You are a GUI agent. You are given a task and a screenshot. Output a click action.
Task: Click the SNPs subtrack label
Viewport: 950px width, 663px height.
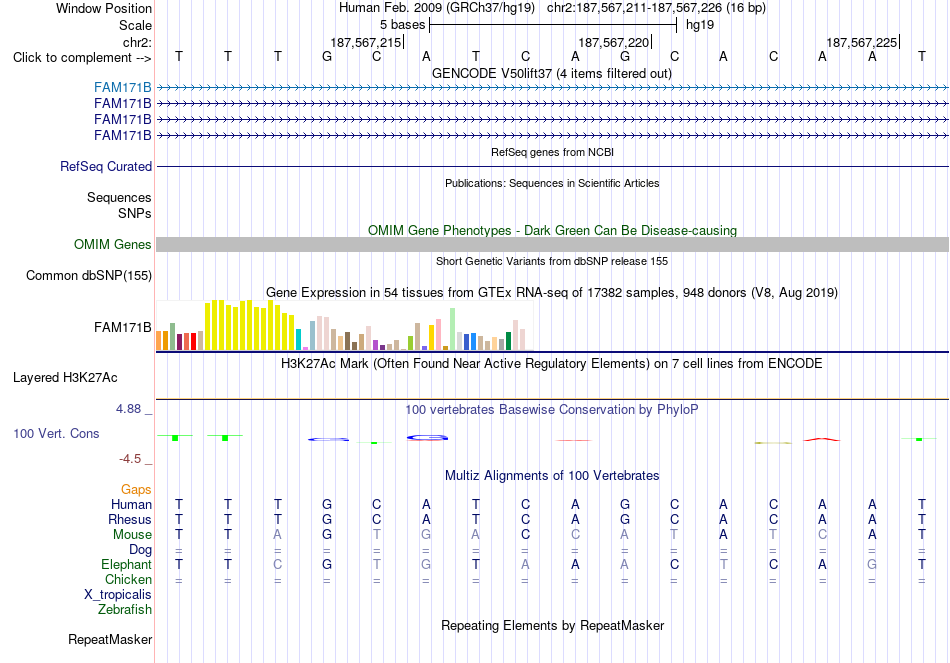(x=135, y=213)
